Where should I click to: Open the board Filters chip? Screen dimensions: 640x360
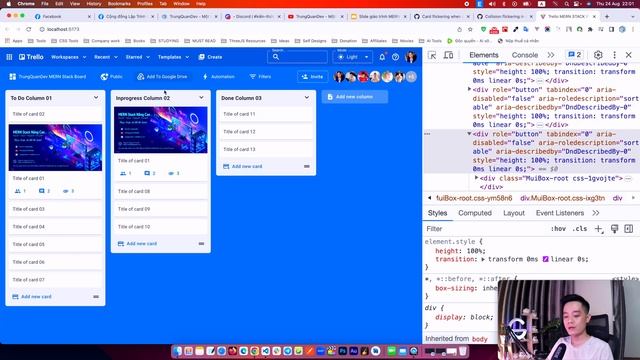260,77
